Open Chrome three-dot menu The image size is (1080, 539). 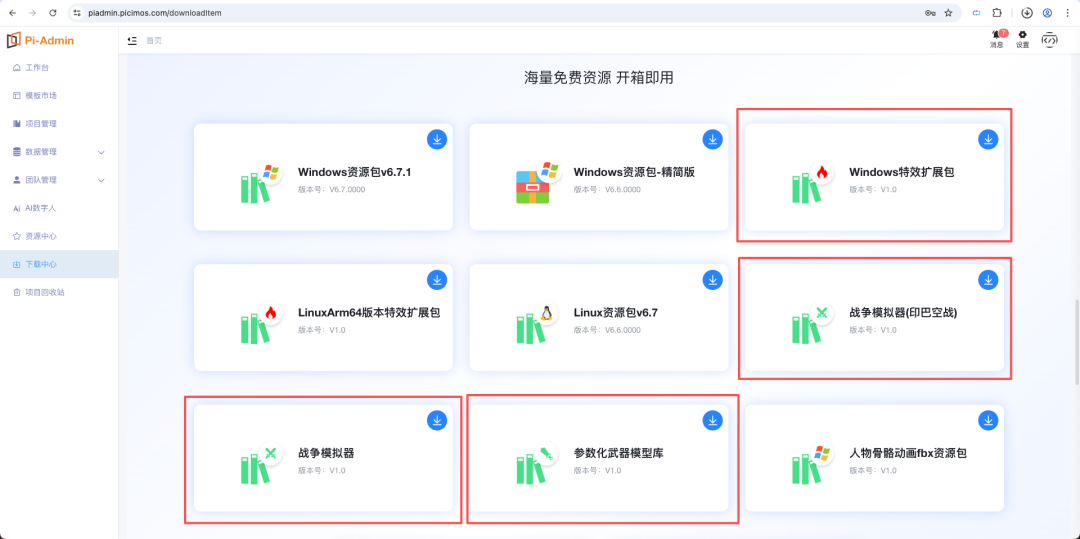[1068, 13]
